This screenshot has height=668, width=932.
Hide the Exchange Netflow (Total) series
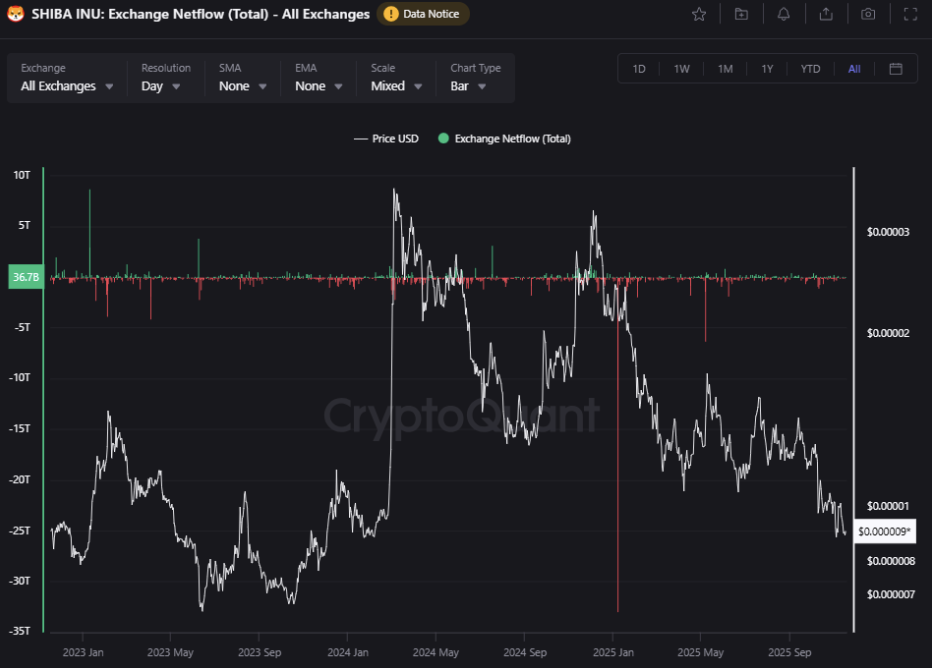(503, 139)
